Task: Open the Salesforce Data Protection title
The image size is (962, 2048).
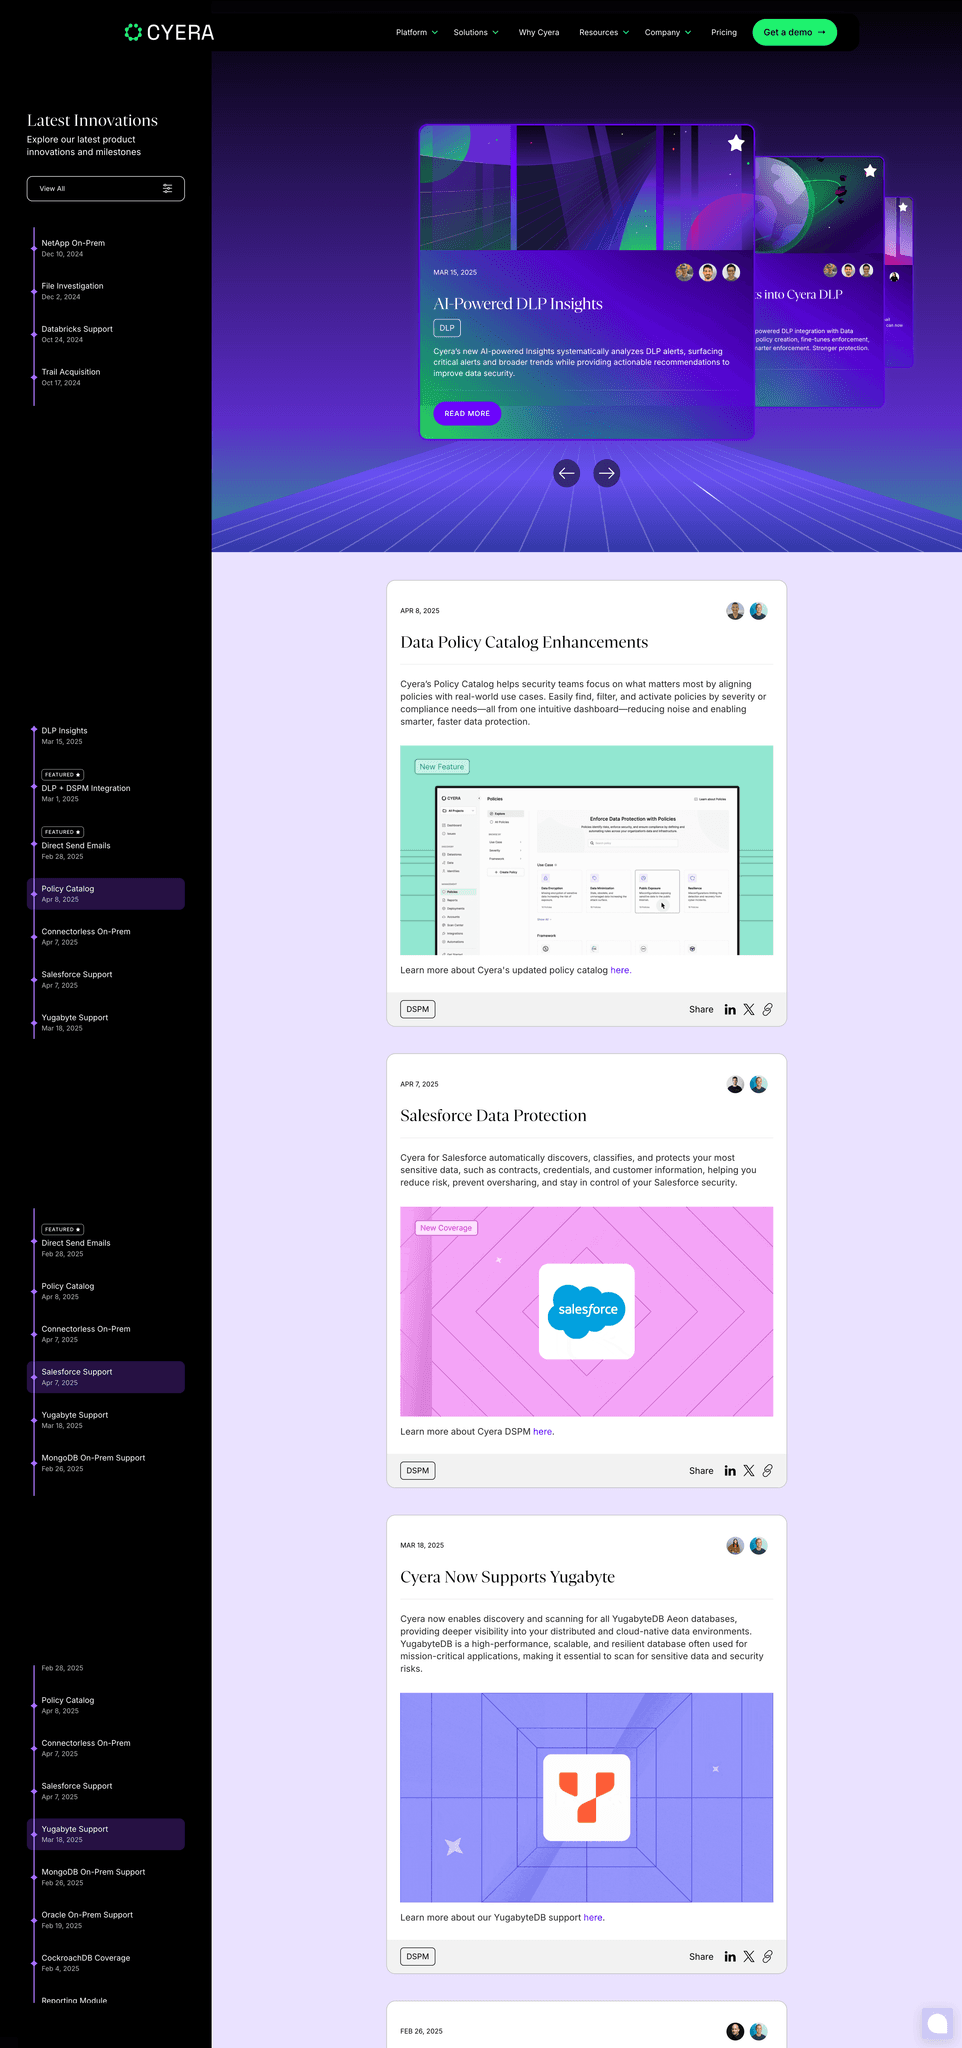Action: (493, 1116)
